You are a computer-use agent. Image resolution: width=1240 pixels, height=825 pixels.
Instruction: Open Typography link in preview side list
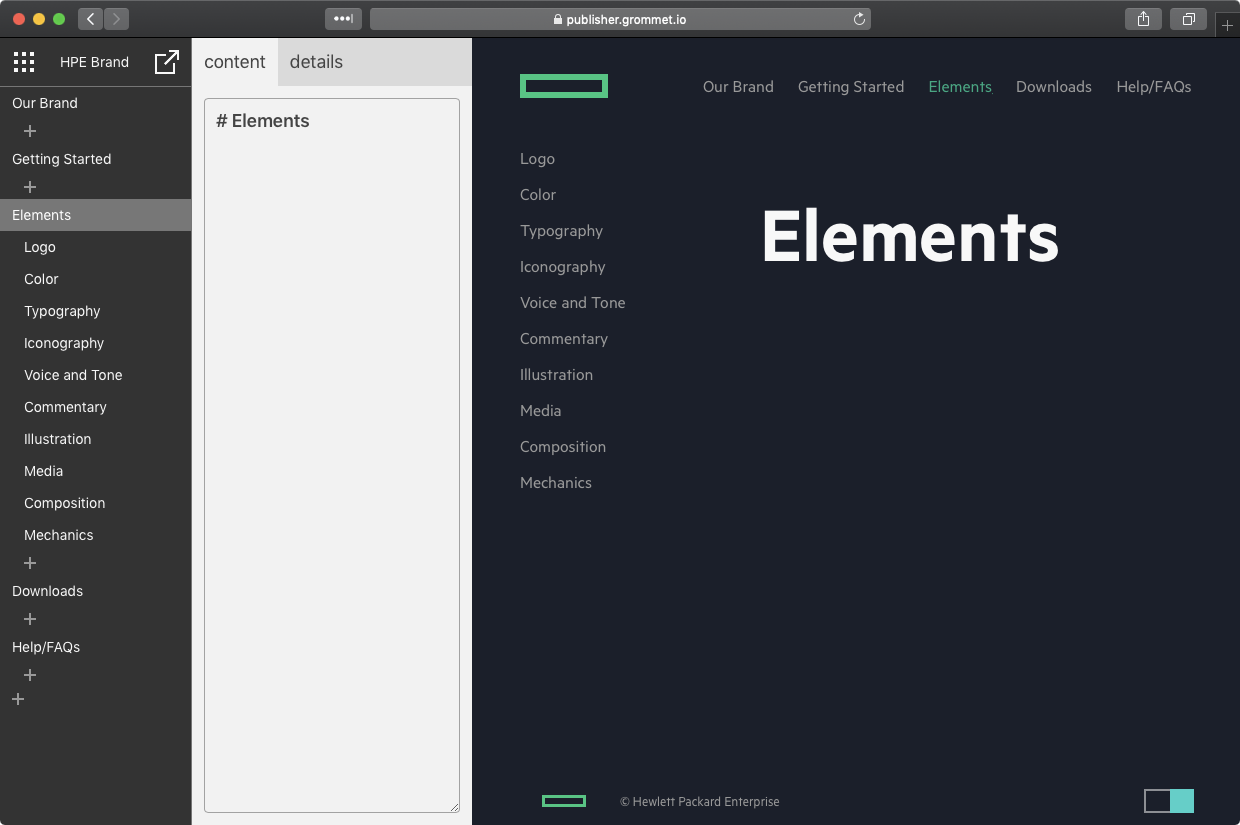(561, 231)
